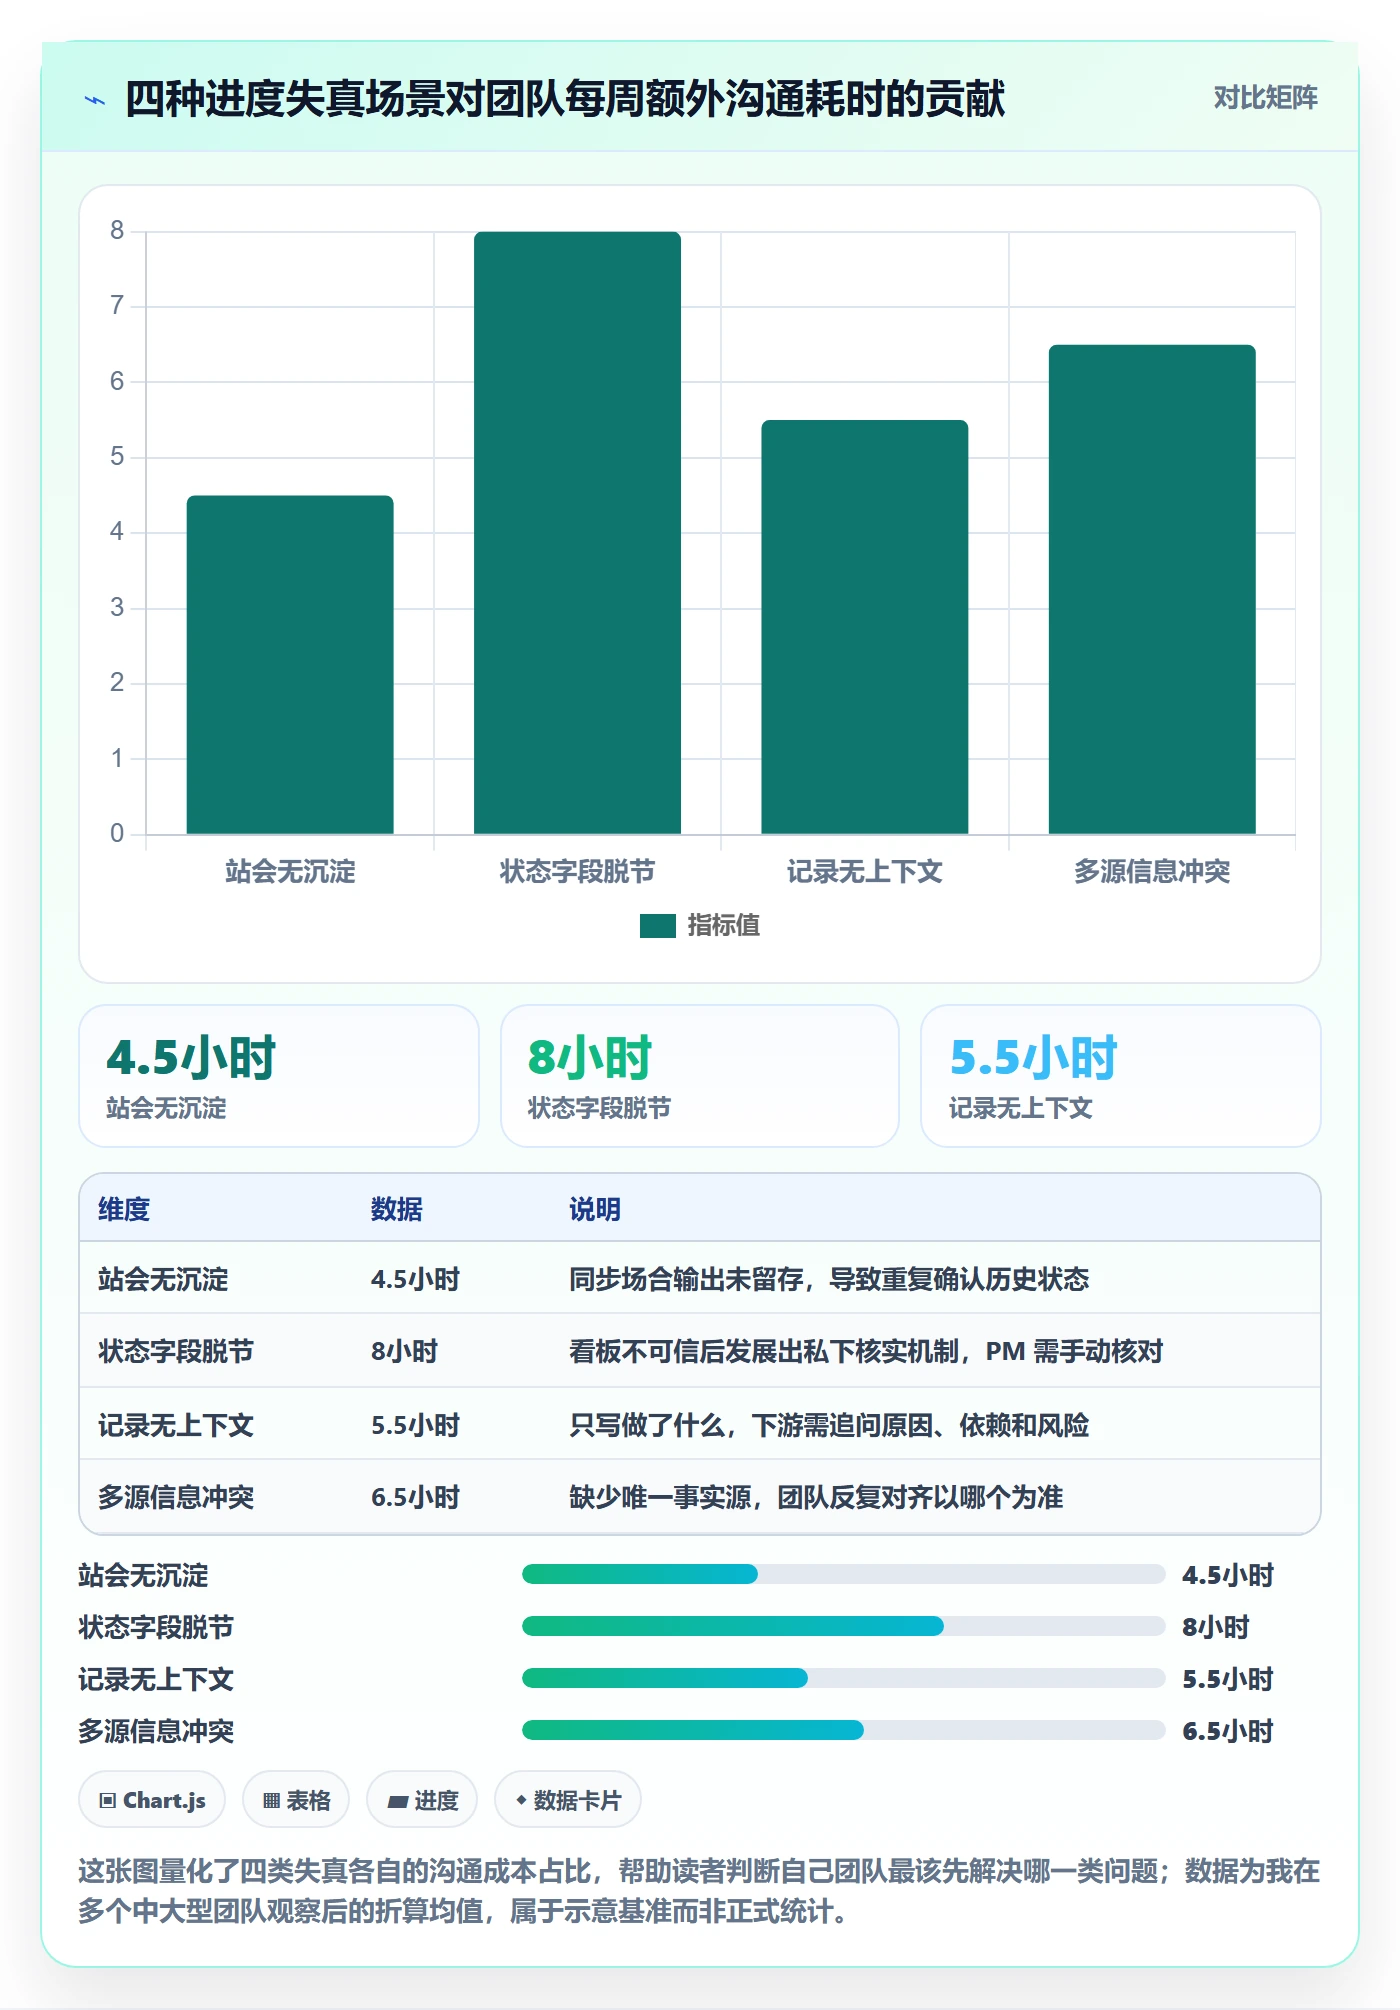Click the 记录无上下文 progress bar
The image size is (1400, 2010).
(843, 1679)
